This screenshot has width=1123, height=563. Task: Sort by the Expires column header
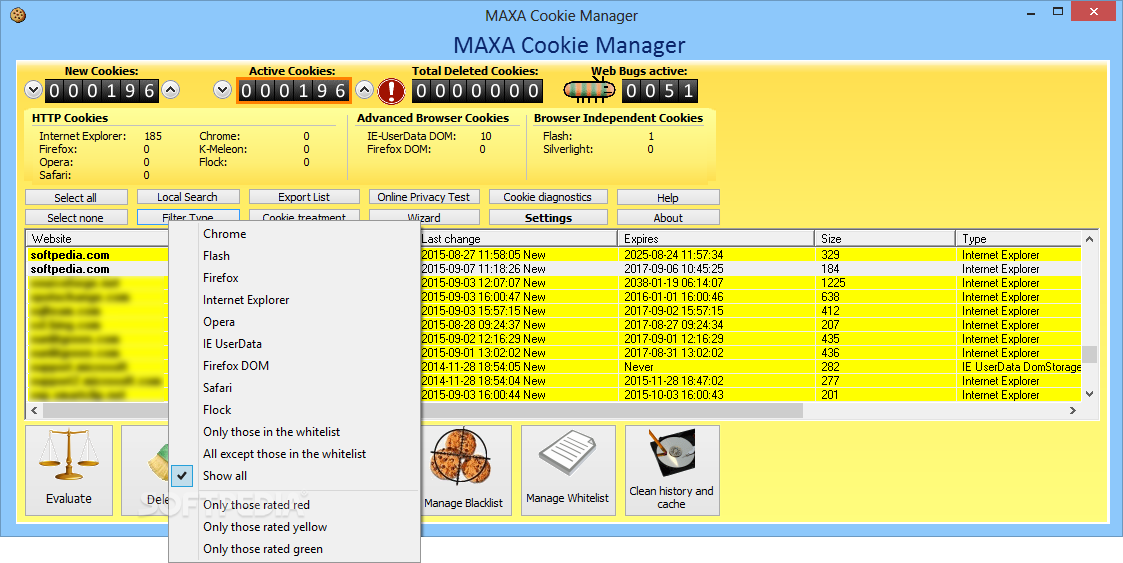[x=715, y=239]
